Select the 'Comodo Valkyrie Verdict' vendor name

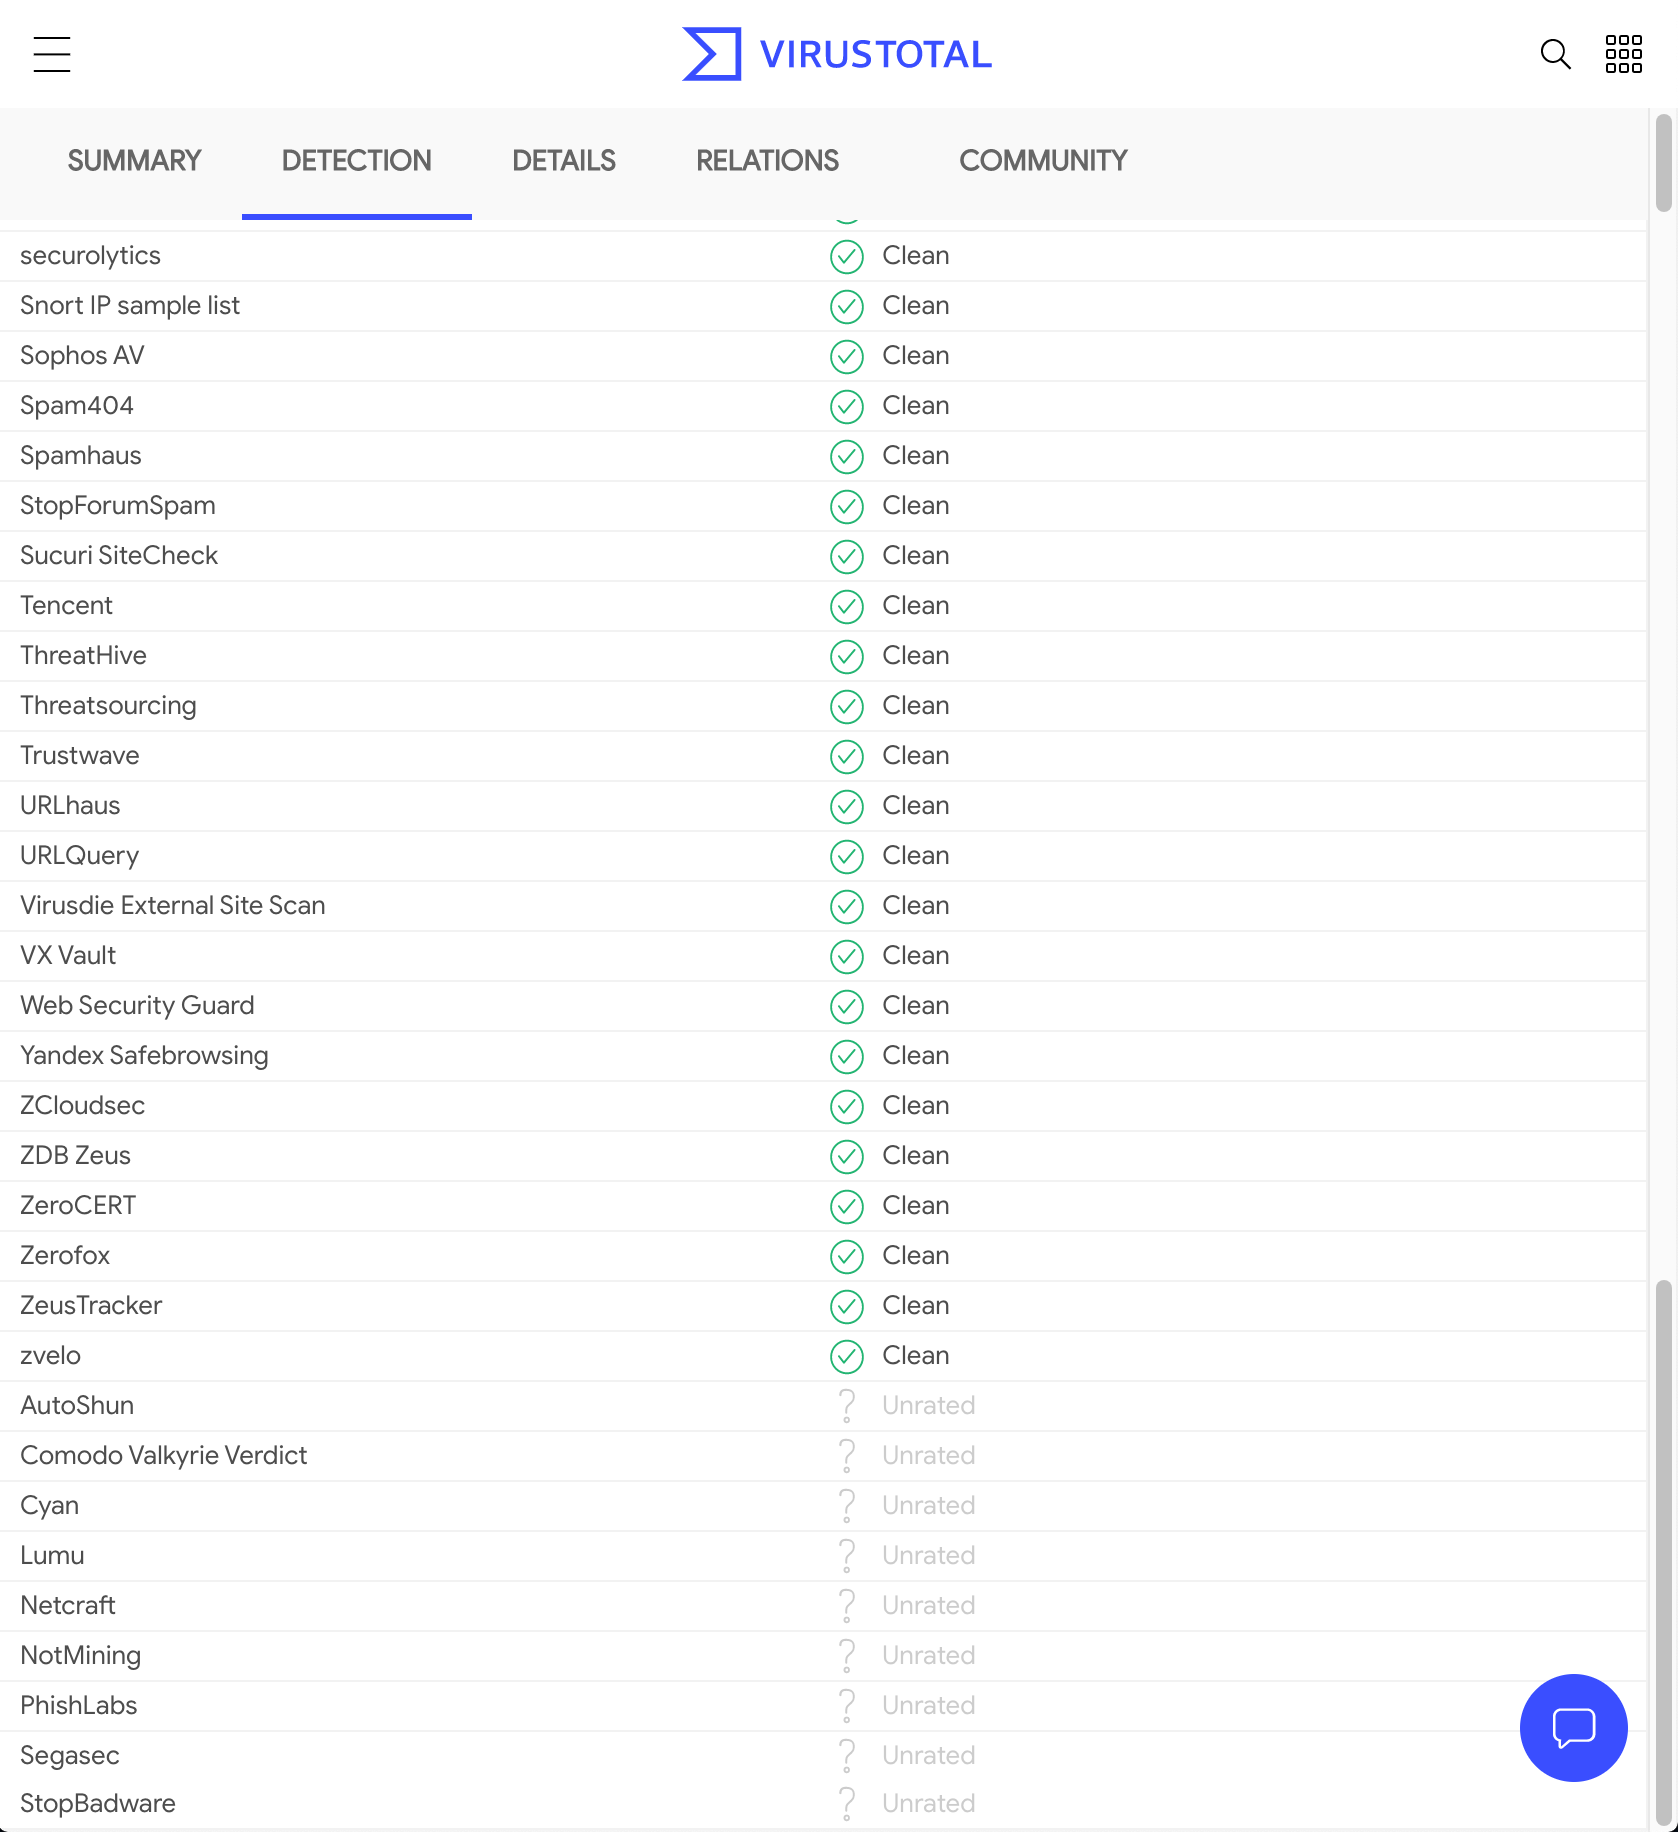[x=164, y=1455]
